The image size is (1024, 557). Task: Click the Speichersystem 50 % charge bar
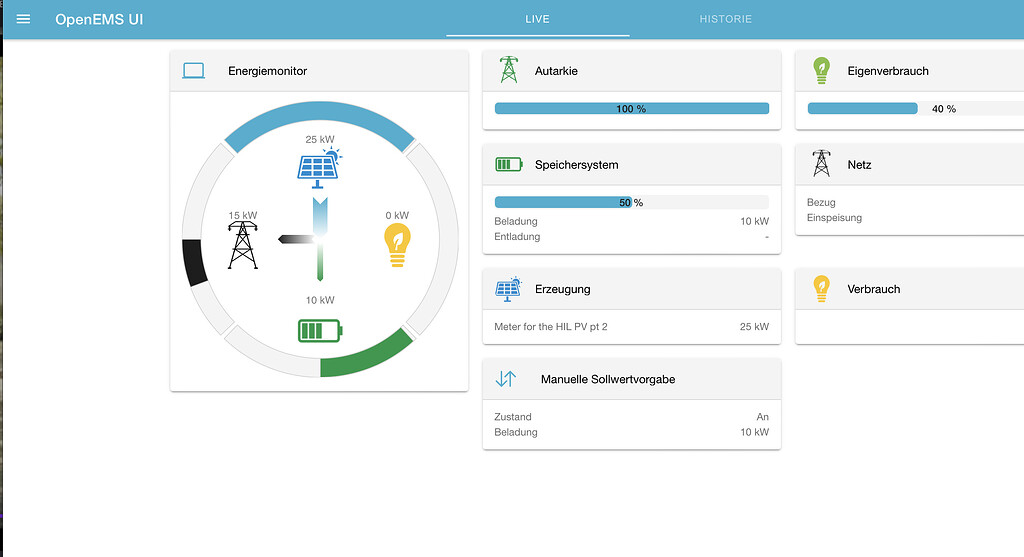click(632, 202)
